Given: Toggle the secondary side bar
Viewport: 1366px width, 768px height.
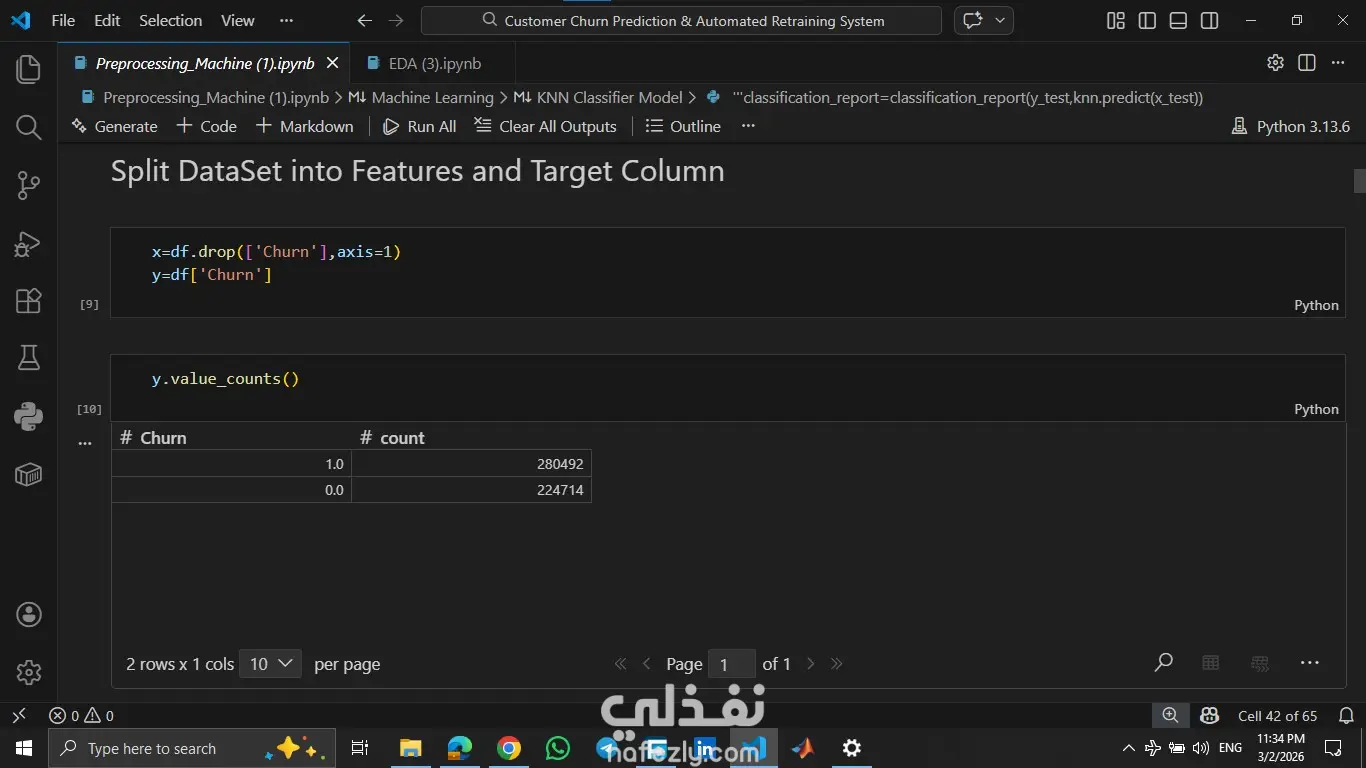Looking at the screenshot, I should click(x=1209, y=20).
